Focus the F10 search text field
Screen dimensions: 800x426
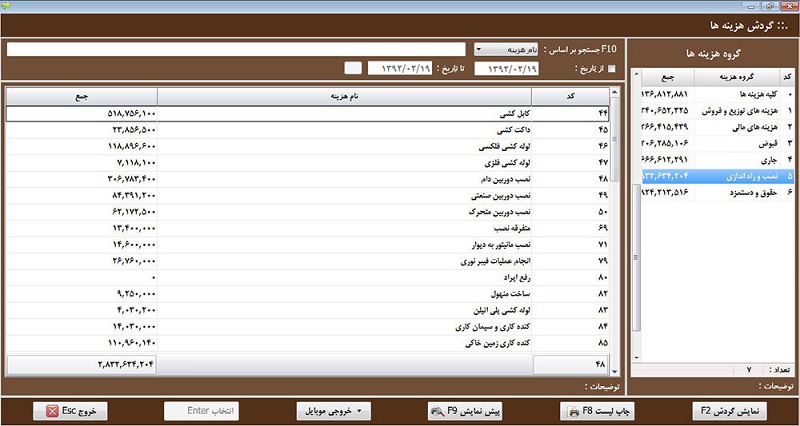tap(236, 49)
